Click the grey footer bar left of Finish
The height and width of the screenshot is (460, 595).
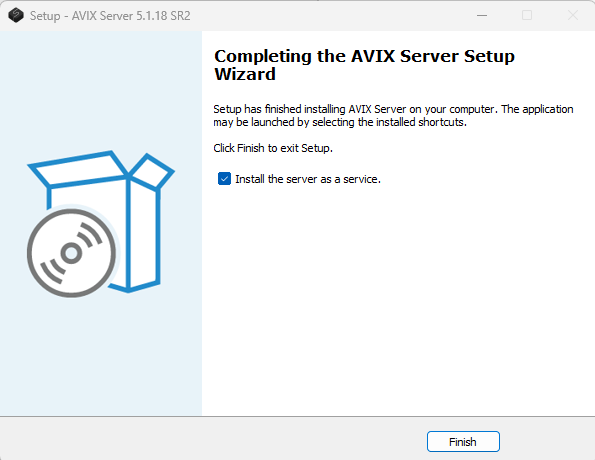tap(212, 438)
